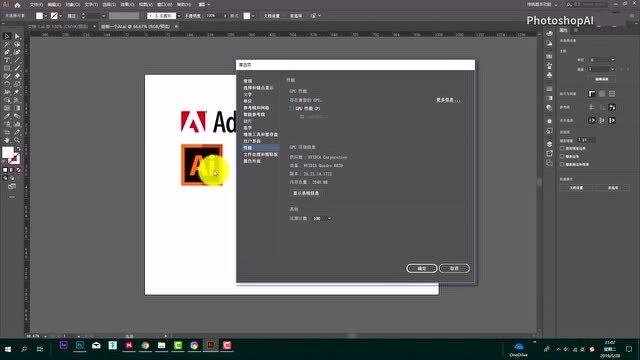Select the Artboard tool
640x360 pixels.
pos(7,132)
